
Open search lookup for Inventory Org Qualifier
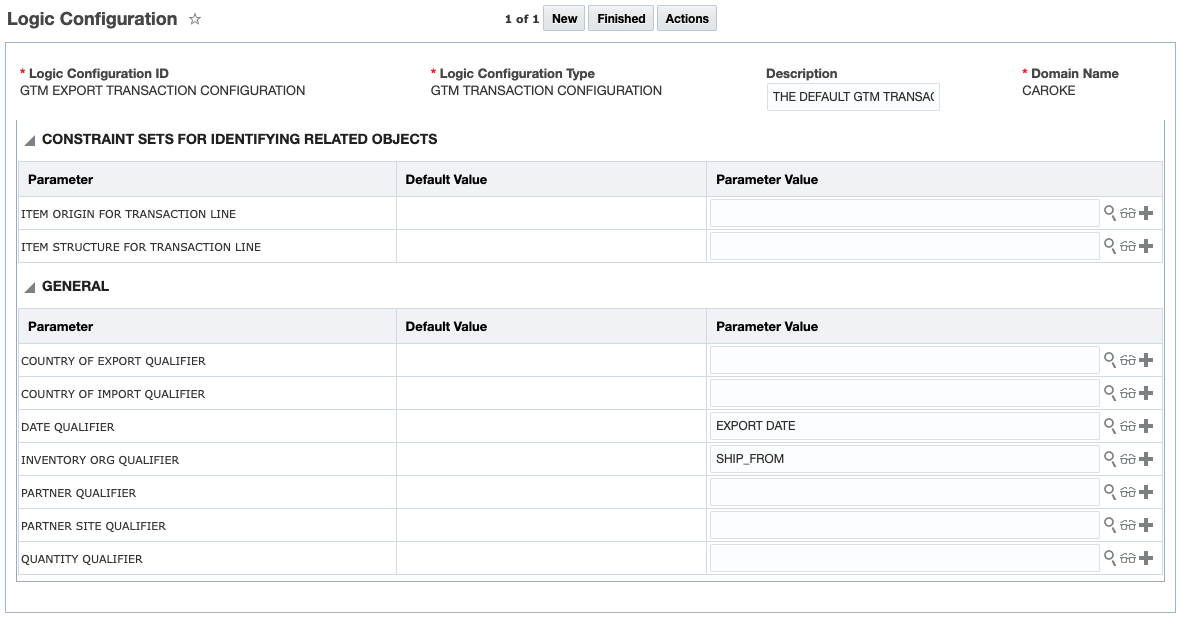1110,459
